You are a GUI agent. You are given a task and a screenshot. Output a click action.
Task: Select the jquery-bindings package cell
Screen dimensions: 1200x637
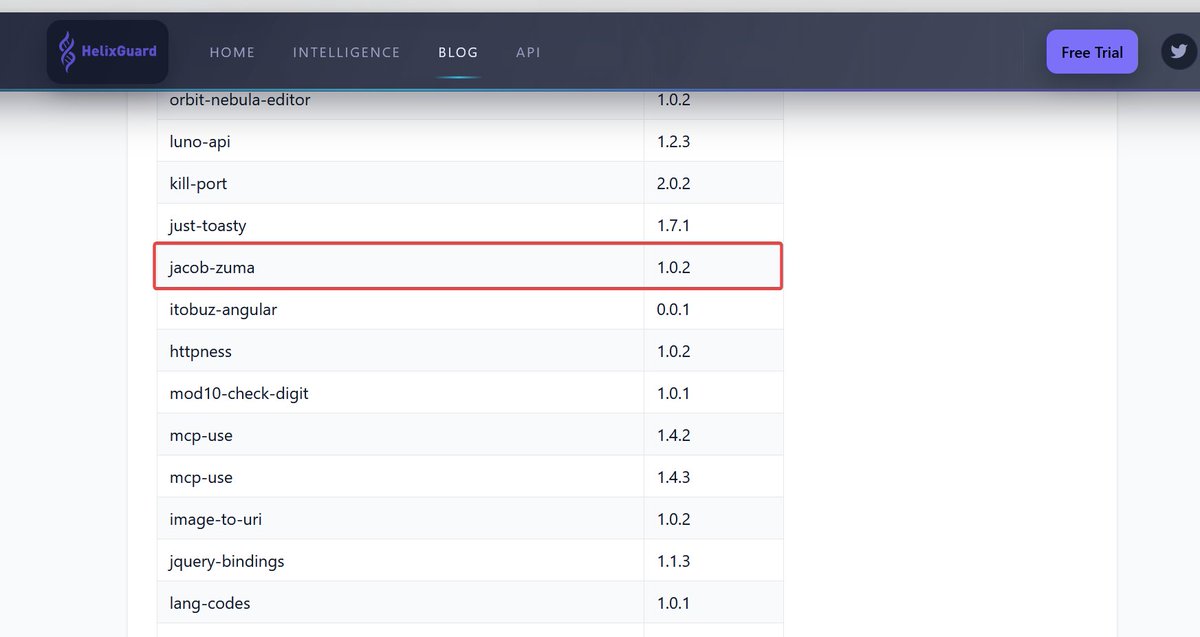pos(400,562)
